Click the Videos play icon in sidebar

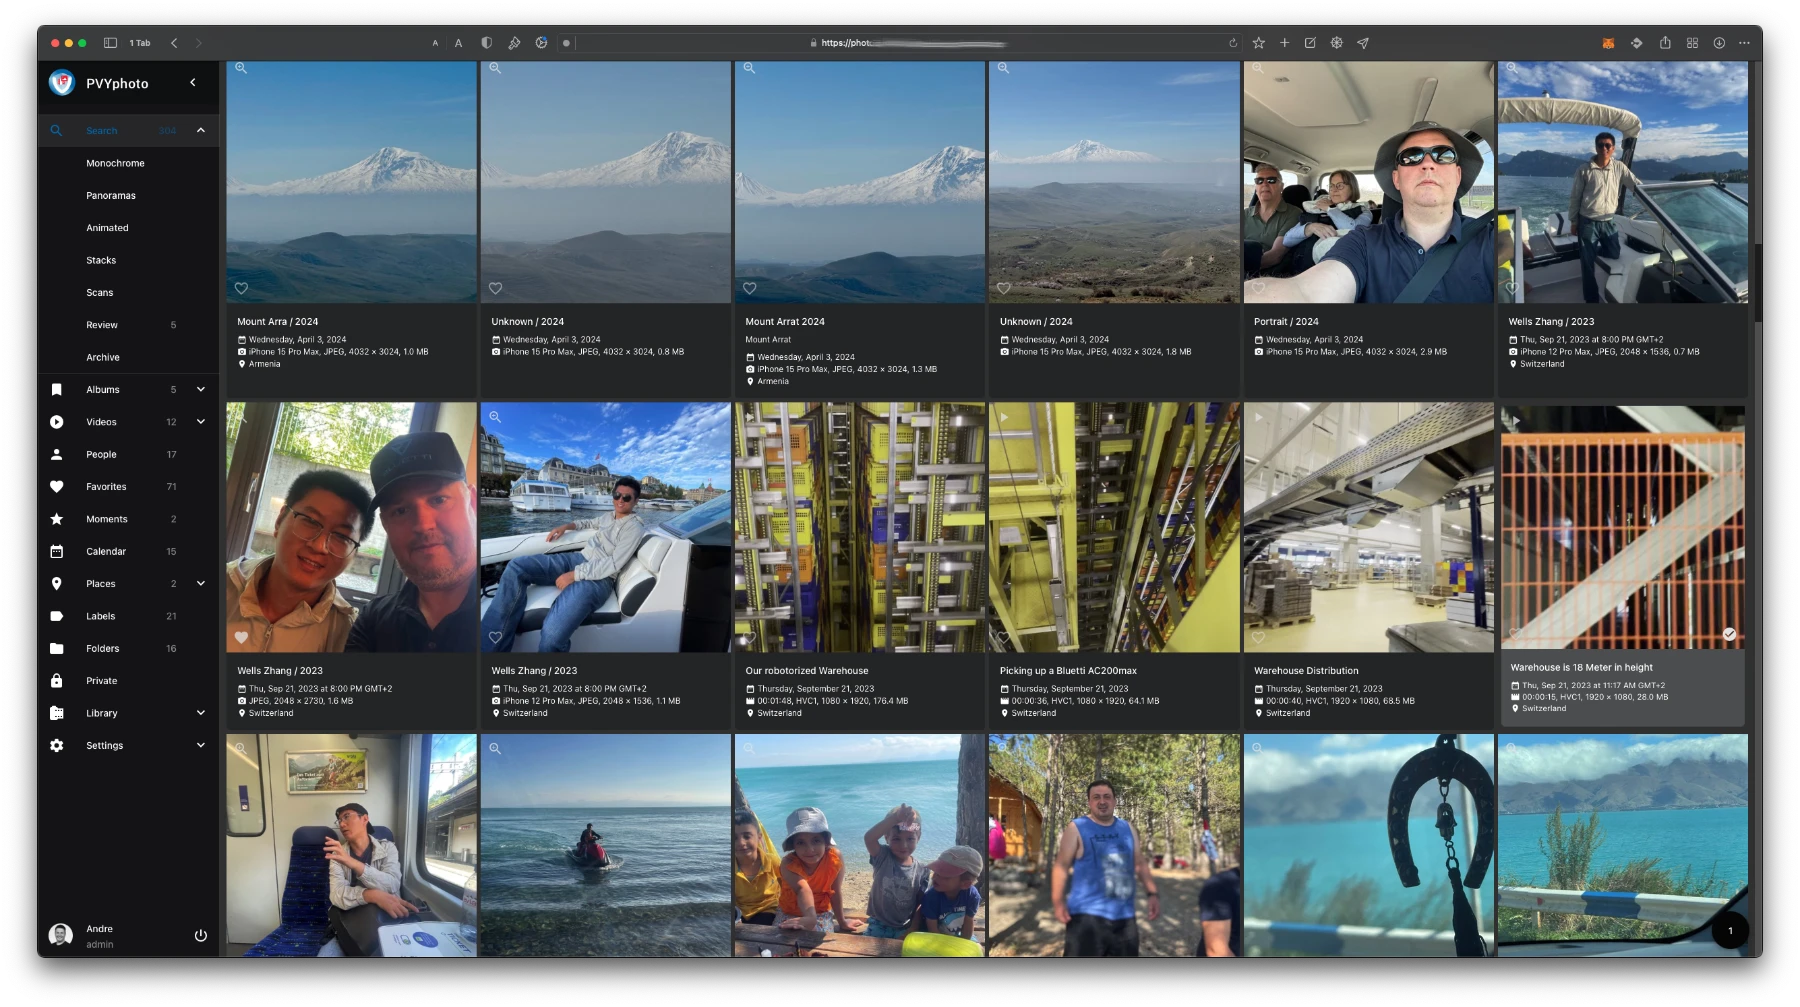[57, 422]
